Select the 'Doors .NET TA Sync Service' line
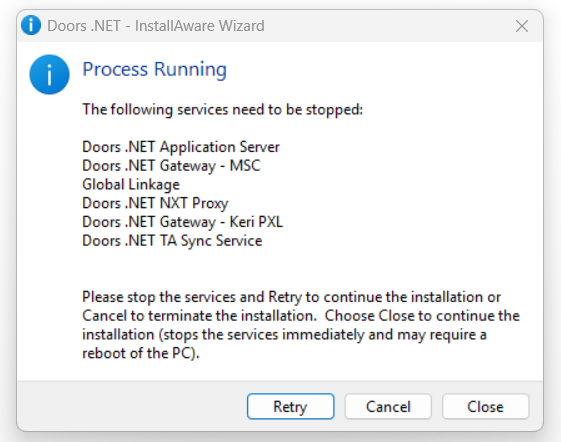The height and width of the screenshot is (442, 561). pyautogui.click(x=172, y=241)
